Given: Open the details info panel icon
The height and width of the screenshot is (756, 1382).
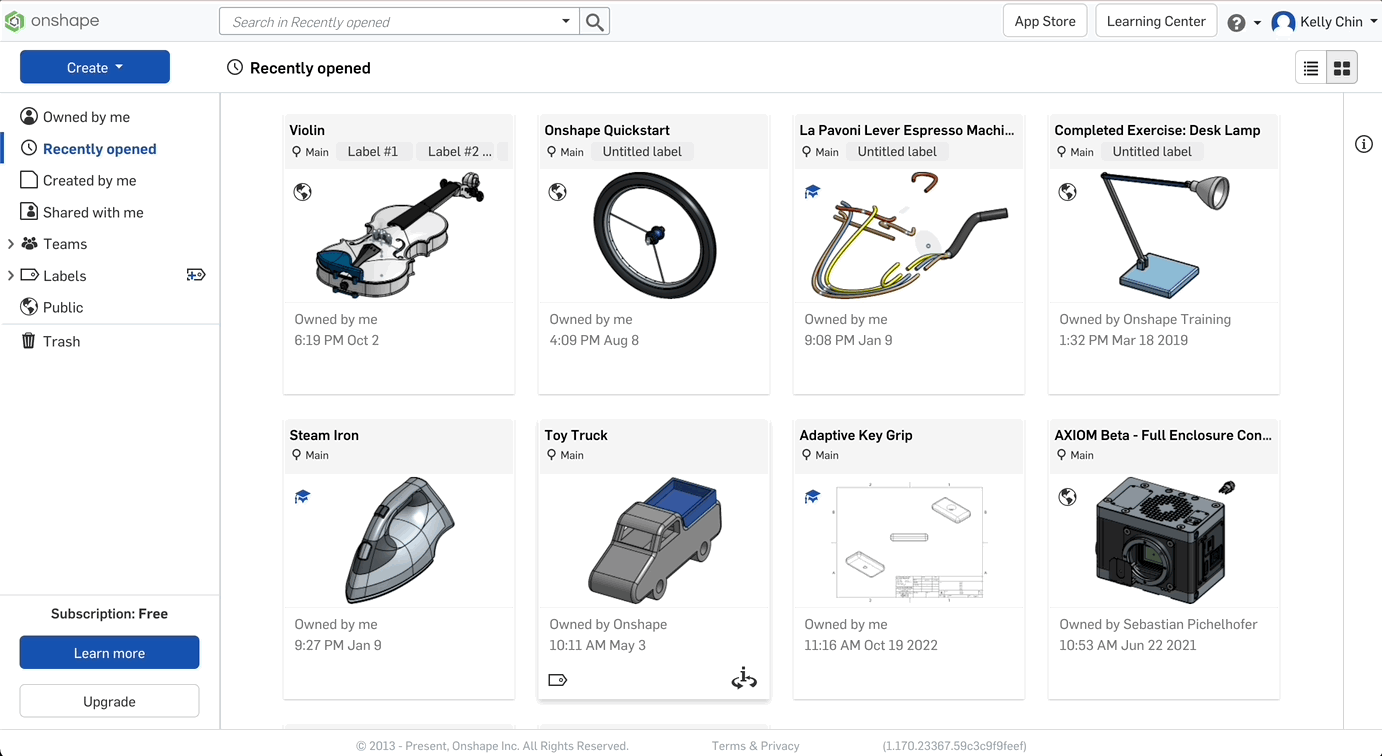Looking at the screenshot, I should point(1364,144).
